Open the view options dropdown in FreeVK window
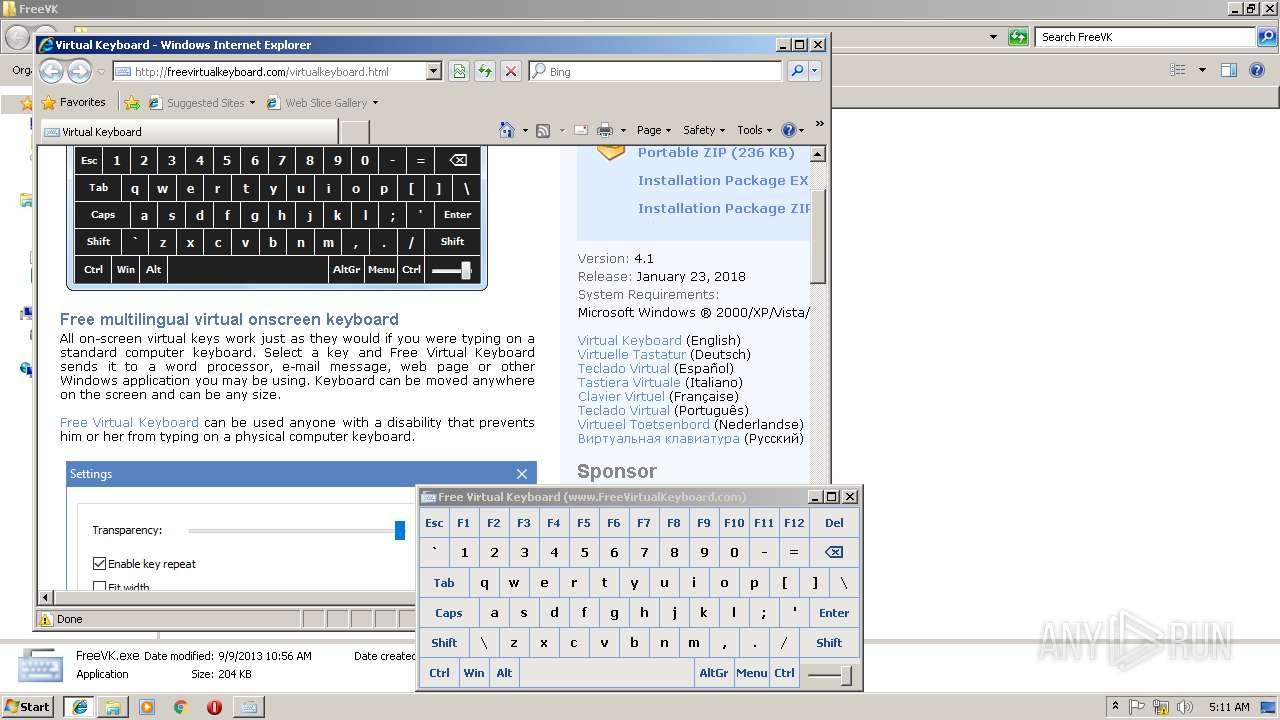This screenshot has height=720, width=1280. coord(1202,70)
